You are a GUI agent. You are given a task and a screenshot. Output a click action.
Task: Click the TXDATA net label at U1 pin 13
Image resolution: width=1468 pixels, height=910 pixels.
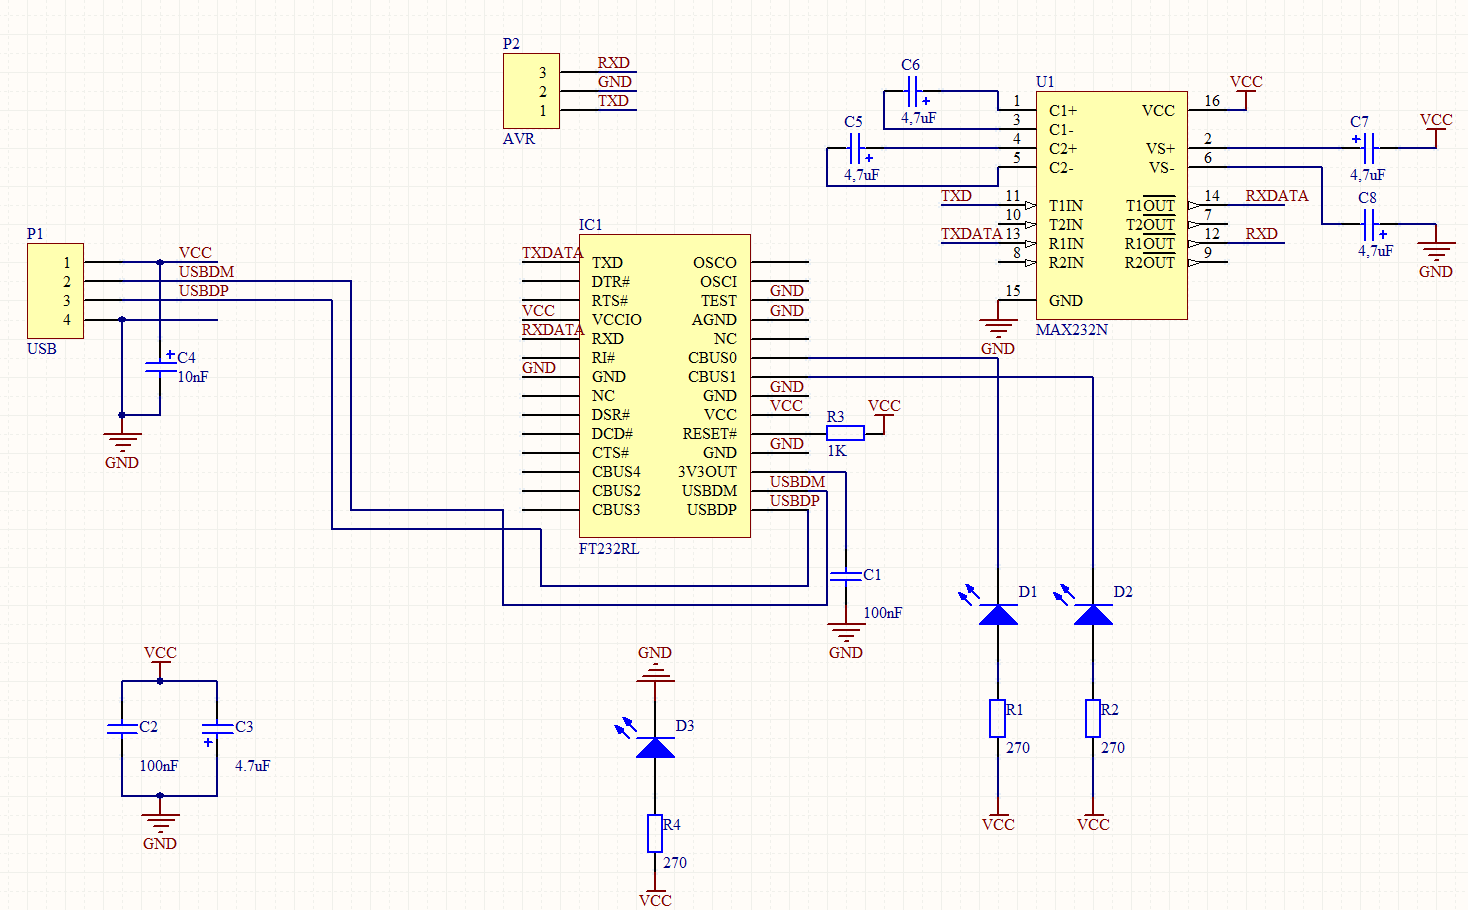point(971,234)
